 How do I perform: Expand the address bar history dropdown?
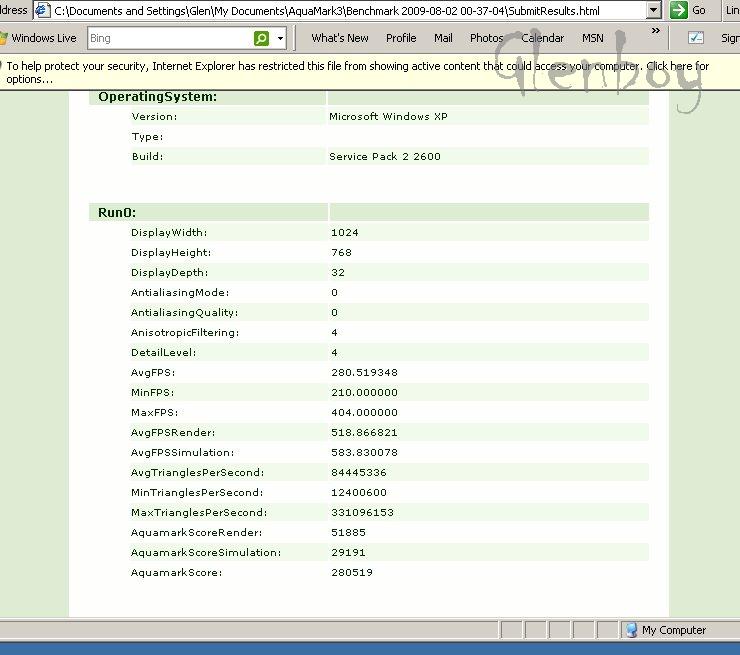coord(653,10)
